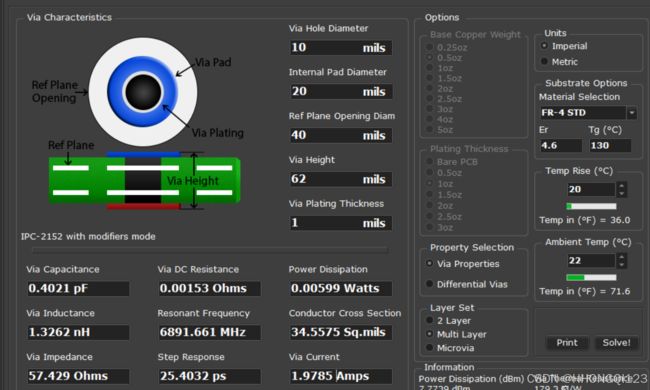
Task: Adjust the Temp Rise slider bar
Action: pos(591,206)
